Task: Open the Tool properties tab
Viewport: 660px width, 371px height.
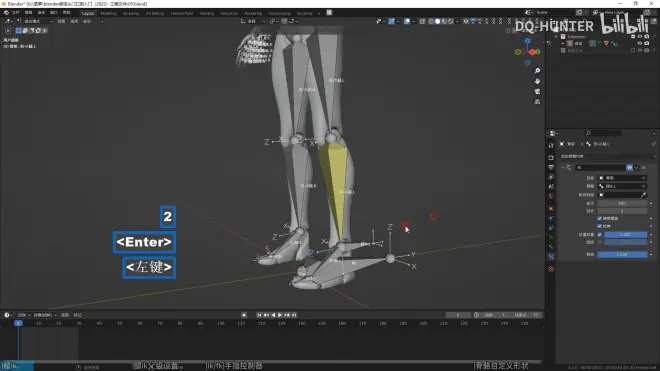Action: click(551, 145)
